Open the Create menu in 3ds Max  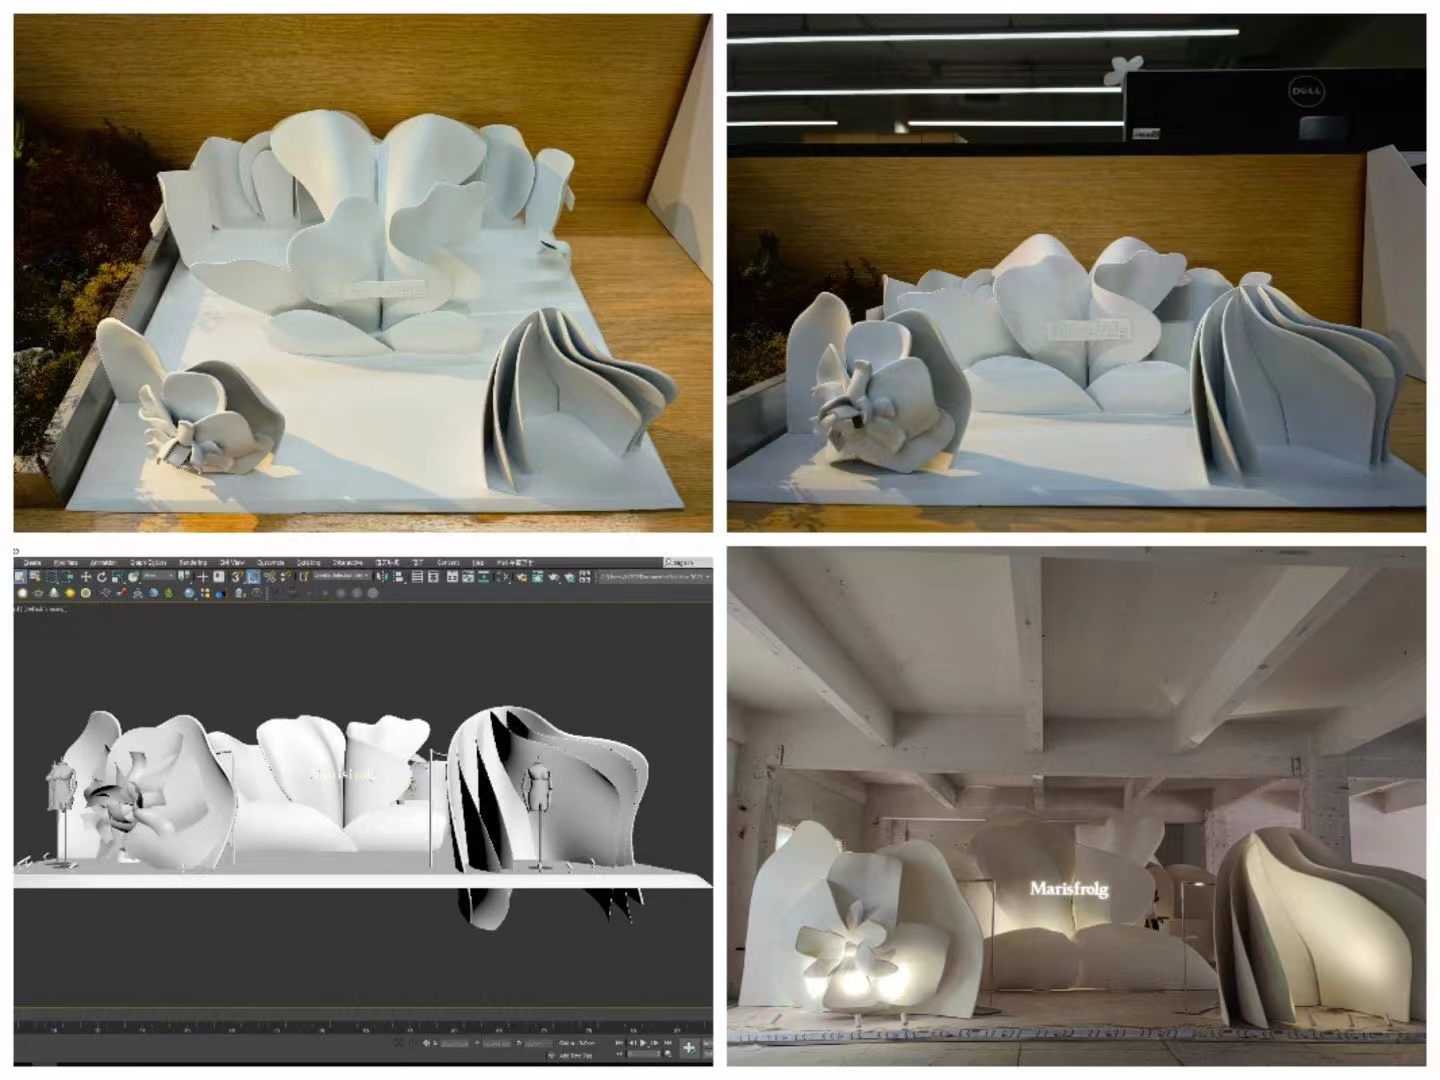tap(32, 562)
